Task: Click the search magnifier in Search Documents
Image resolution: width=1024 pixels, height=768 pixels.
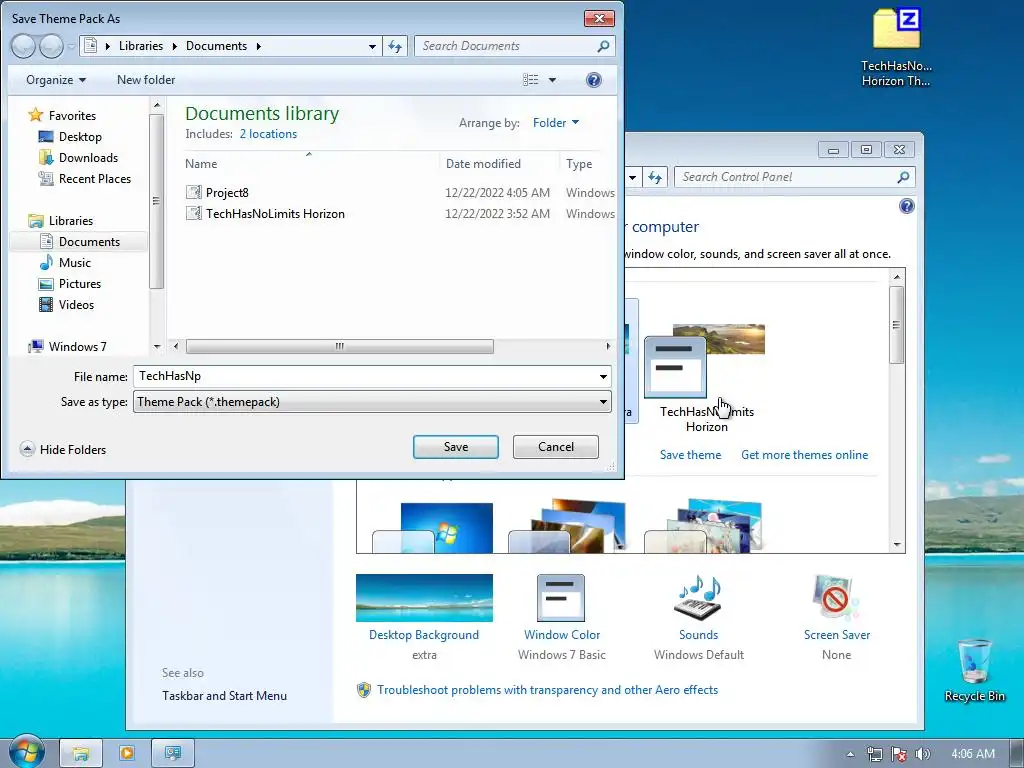Action: click(603, 46)
